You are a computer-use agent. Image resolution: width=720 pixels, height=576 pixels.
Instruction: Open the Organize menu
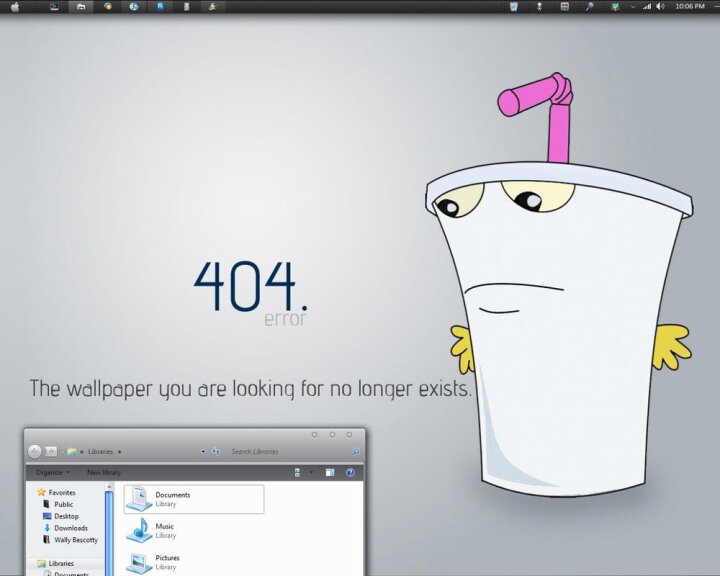(53, 472)
